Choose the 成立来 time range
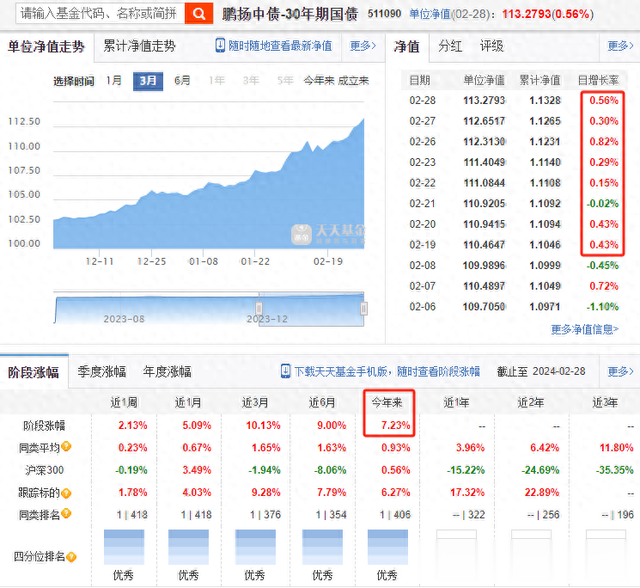 [x=353, y=81]
